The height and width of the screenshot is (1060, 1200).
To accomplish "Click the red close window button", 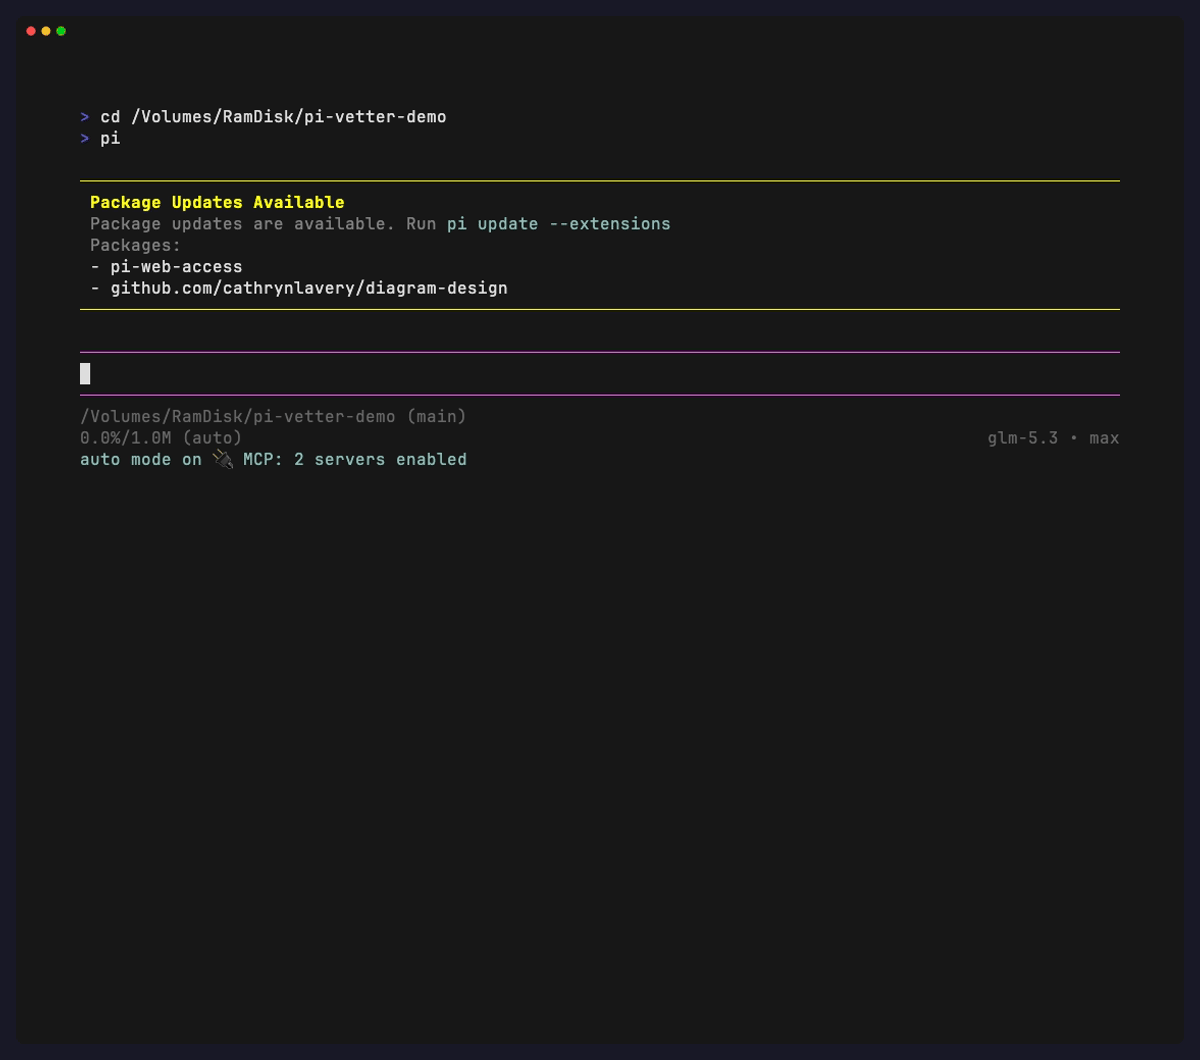I will 31,31.
